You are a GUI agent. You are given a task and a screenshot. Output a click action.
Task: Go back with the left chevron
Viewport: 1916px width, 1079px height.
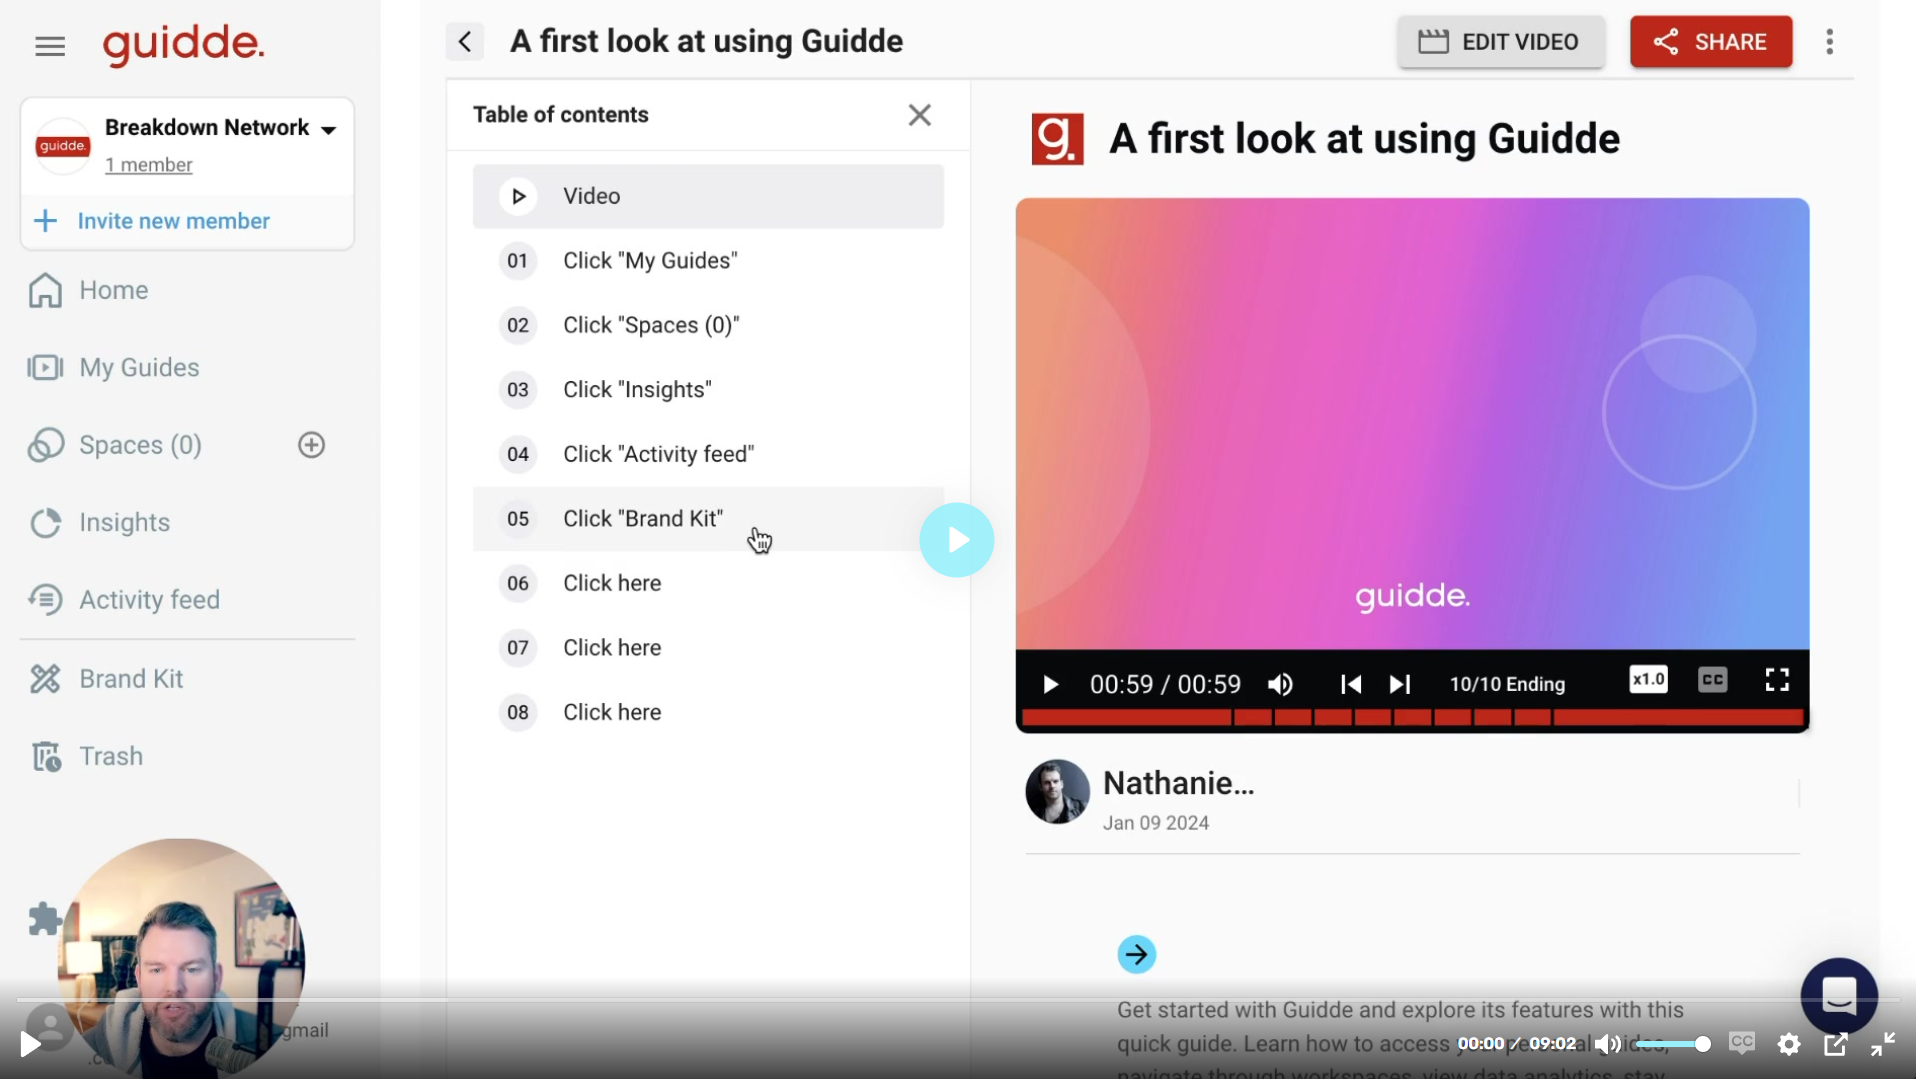coord(465,42)
